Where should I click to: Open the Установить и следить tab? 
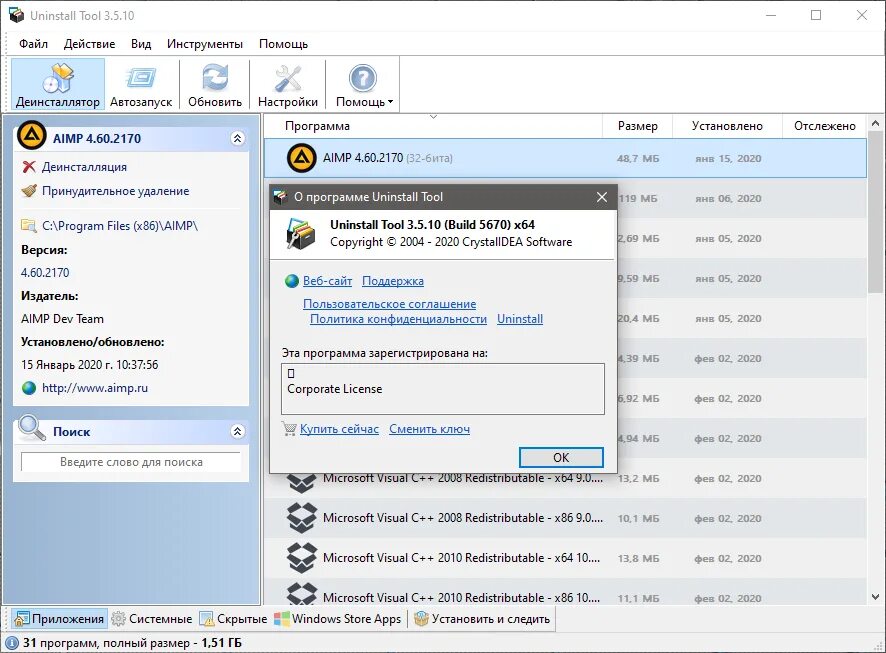click(x=481, y=619)
